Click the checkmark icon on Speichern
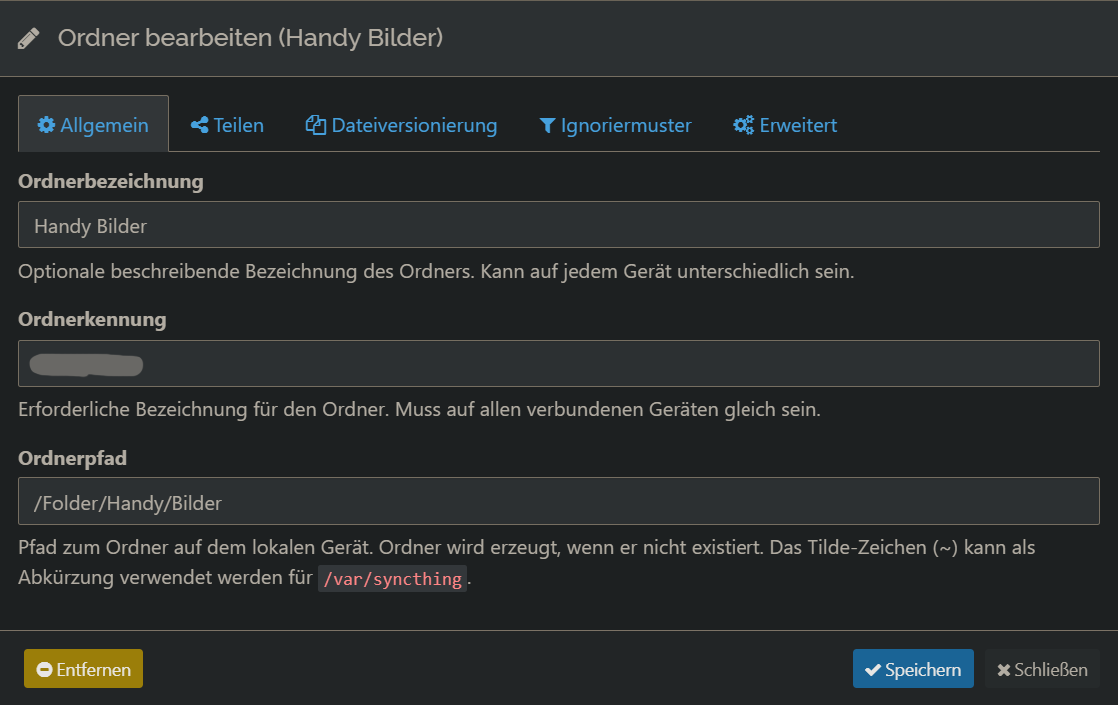 873,670
